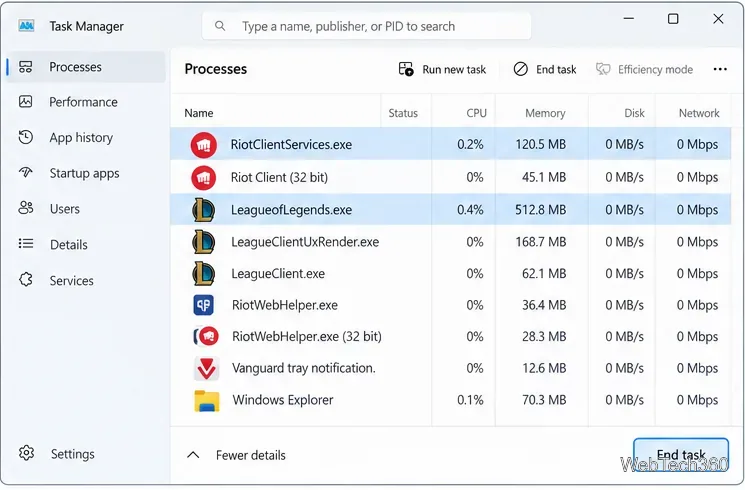The width and height of the screenshot is (745, 490).
Task: Sort by the Network column header
Action: (x=699, y=113)
